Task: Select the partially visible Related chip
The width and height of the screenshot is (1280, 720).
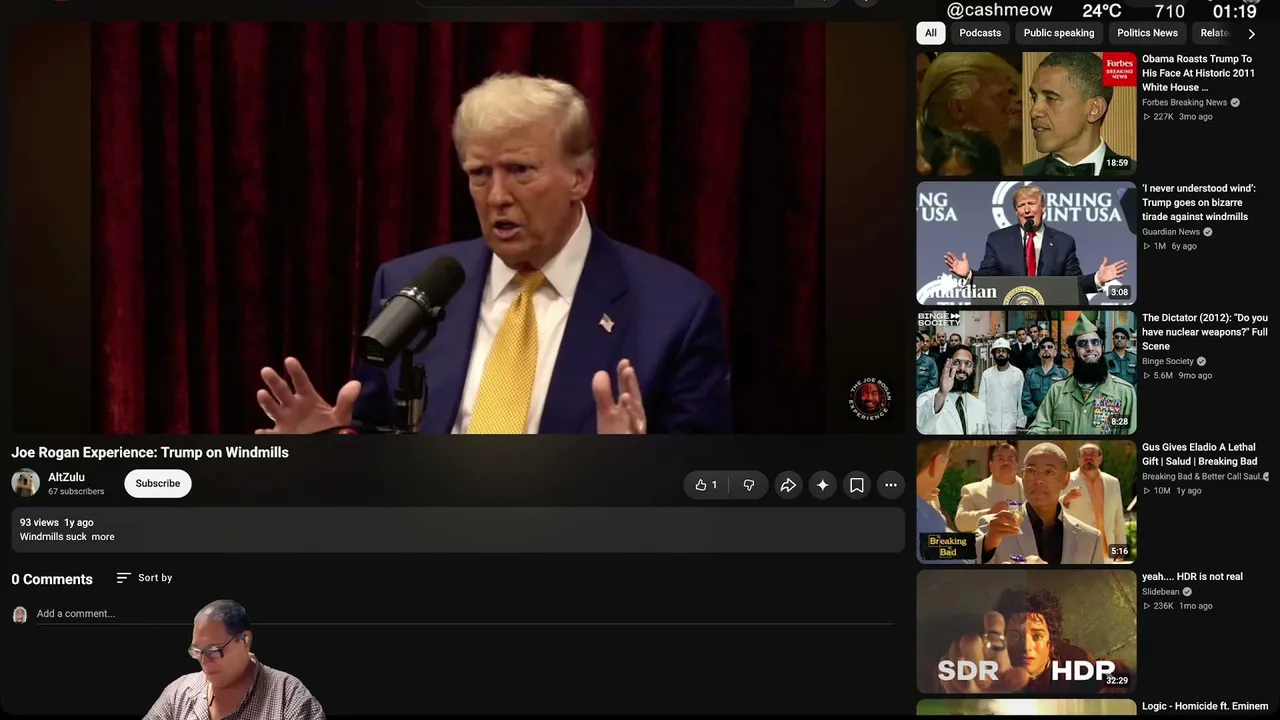Action: point(1214,33)
